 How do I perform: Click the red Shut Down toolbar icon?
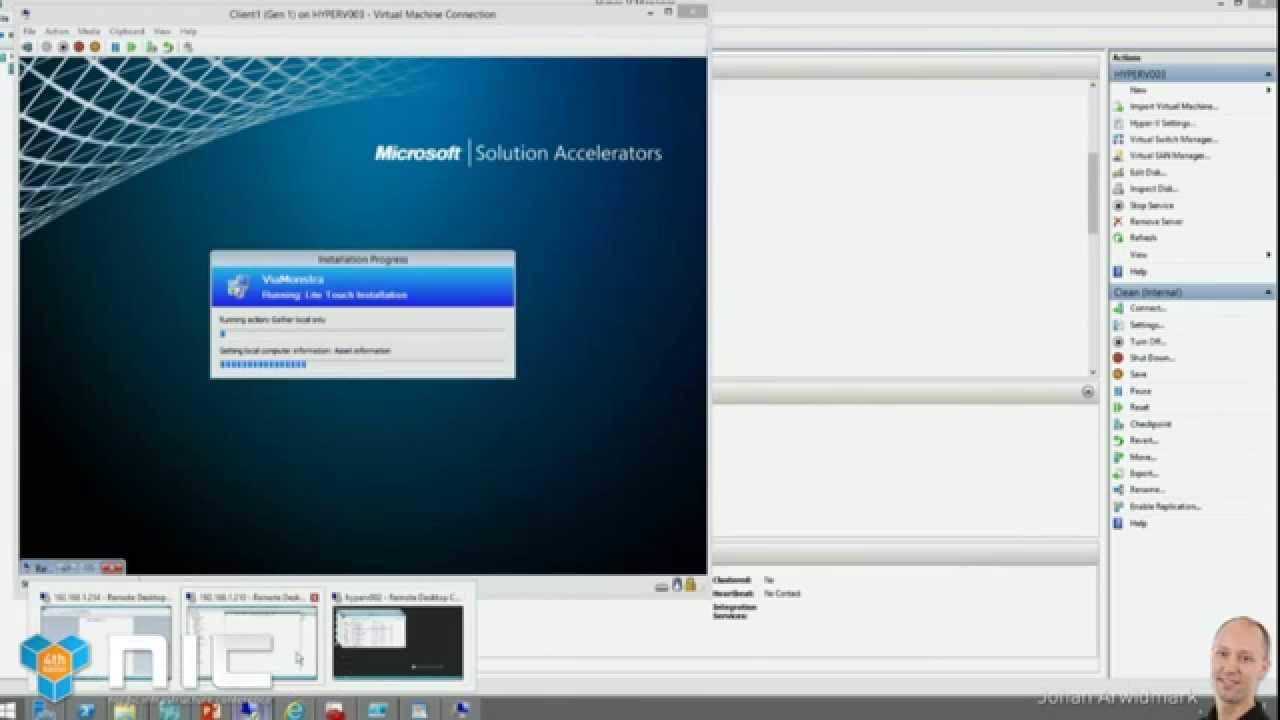(x=79, y=47)
